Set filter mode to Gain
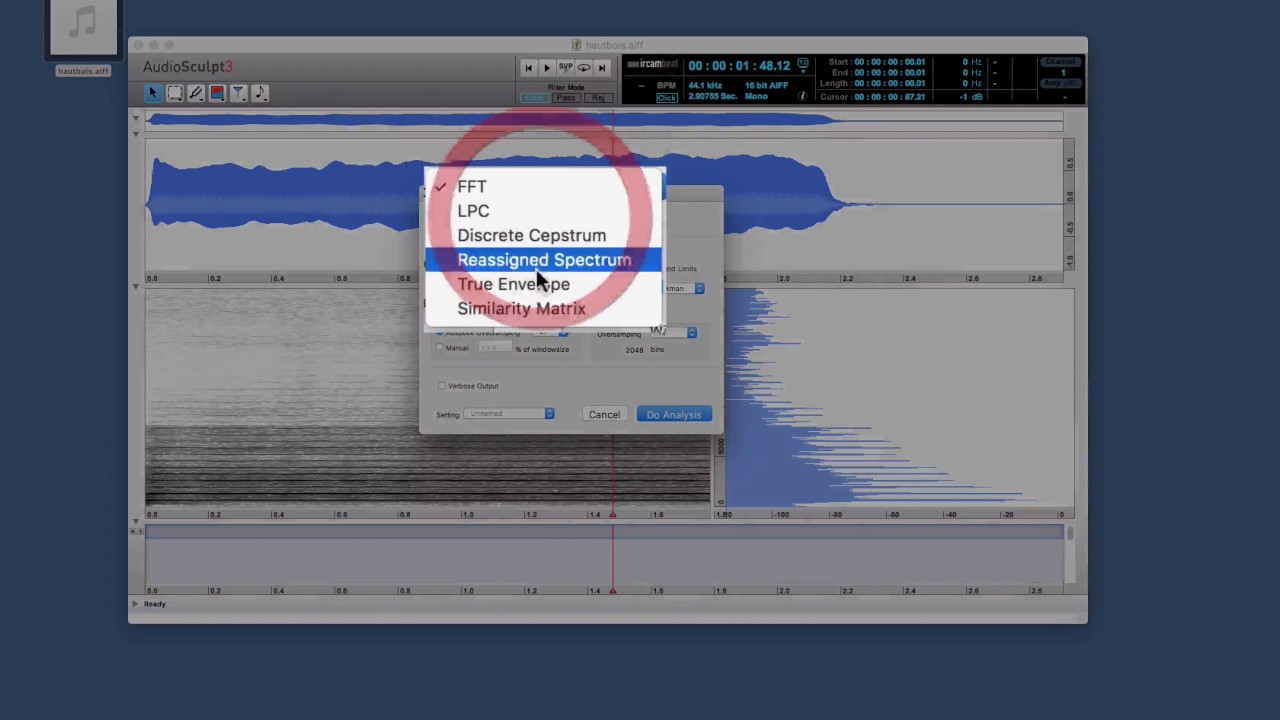This screenshot has height=720, width=1280. point(534,98)
